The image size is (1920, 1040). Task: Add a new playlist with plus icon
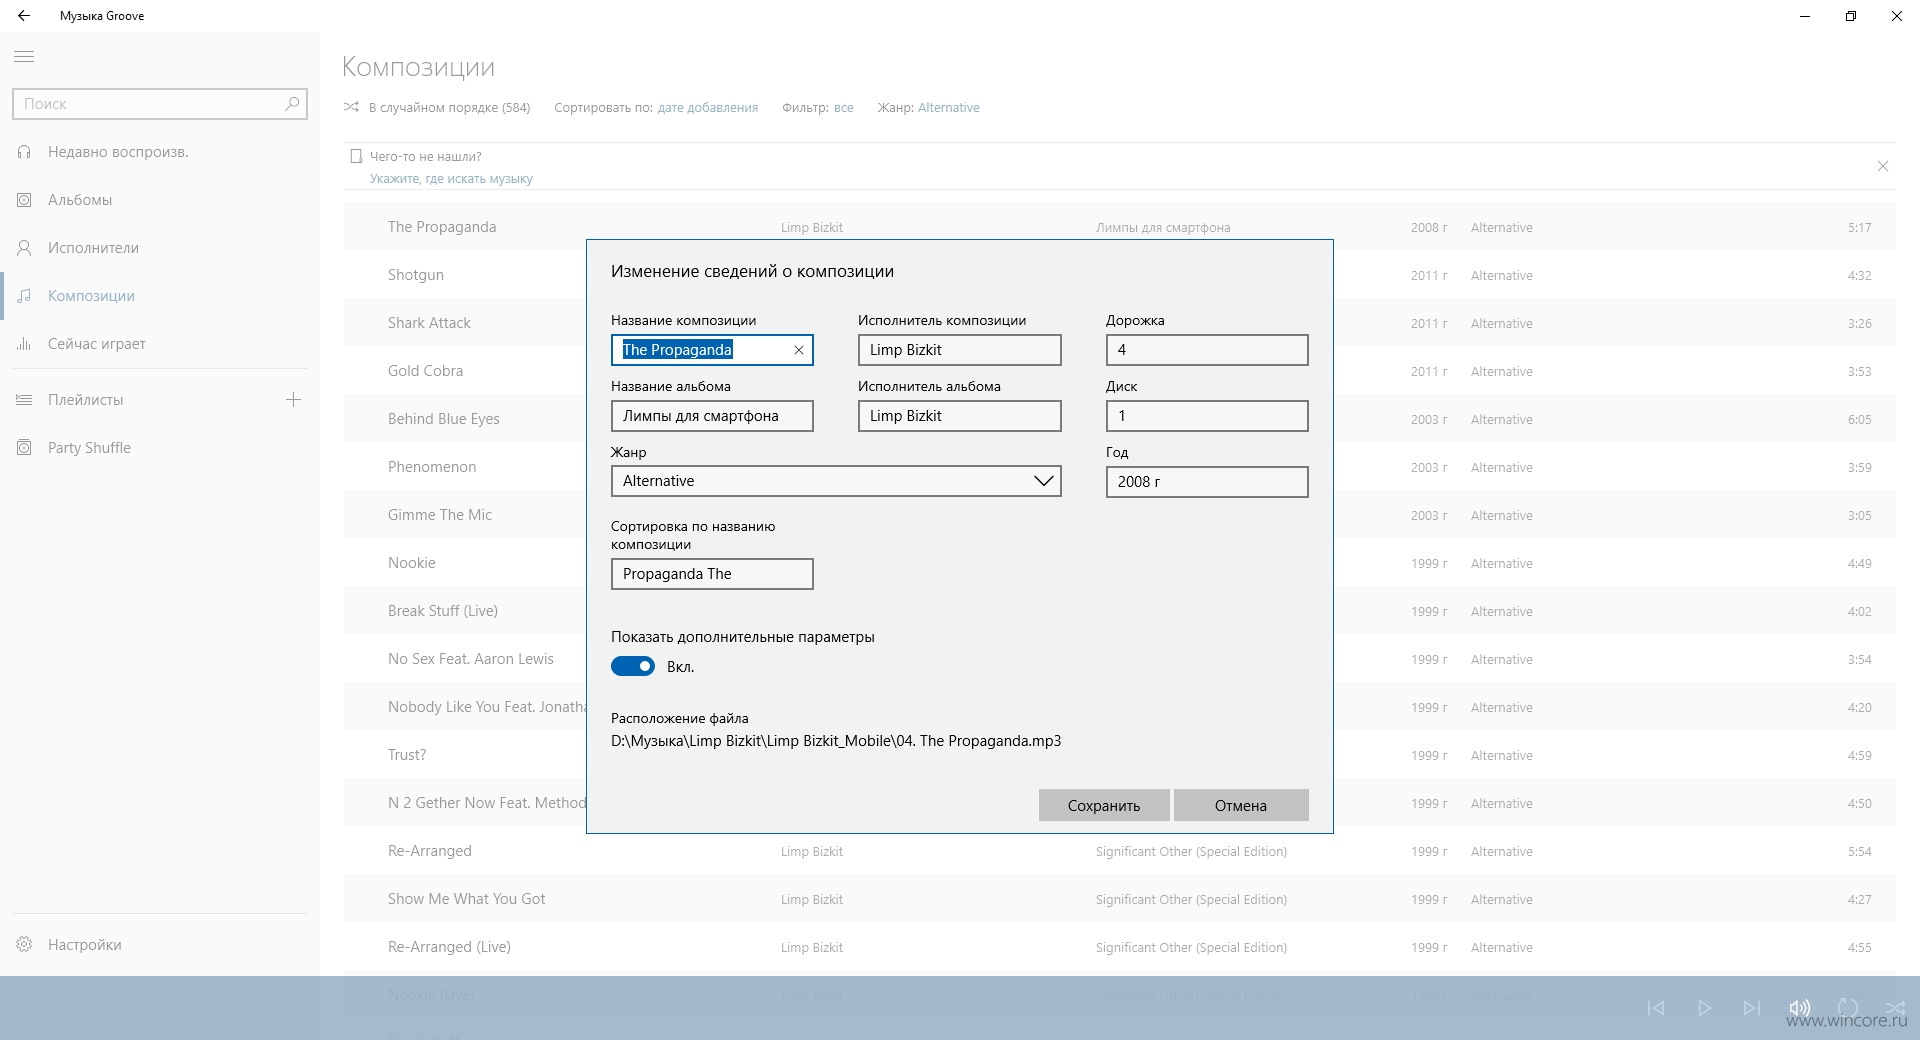[293, 400]
